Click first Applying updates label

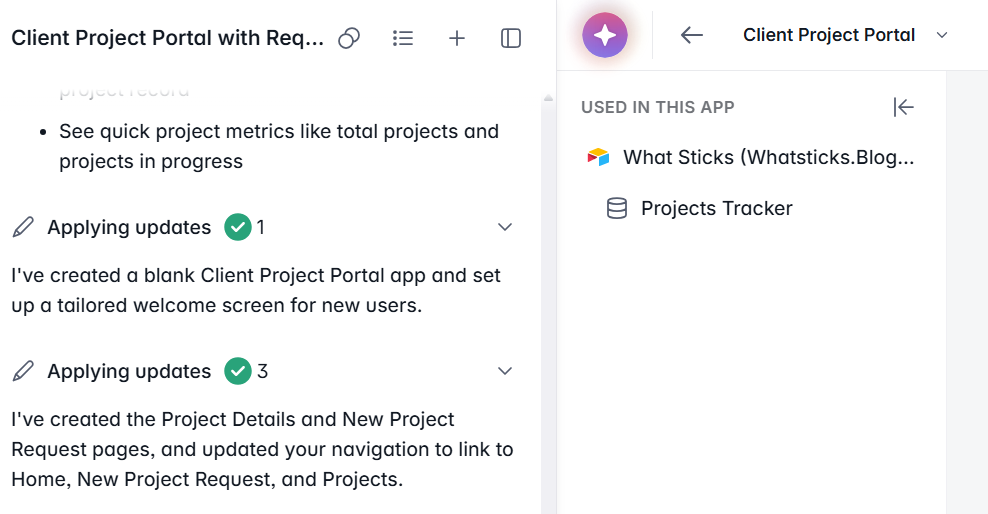(x=129, y=227)
